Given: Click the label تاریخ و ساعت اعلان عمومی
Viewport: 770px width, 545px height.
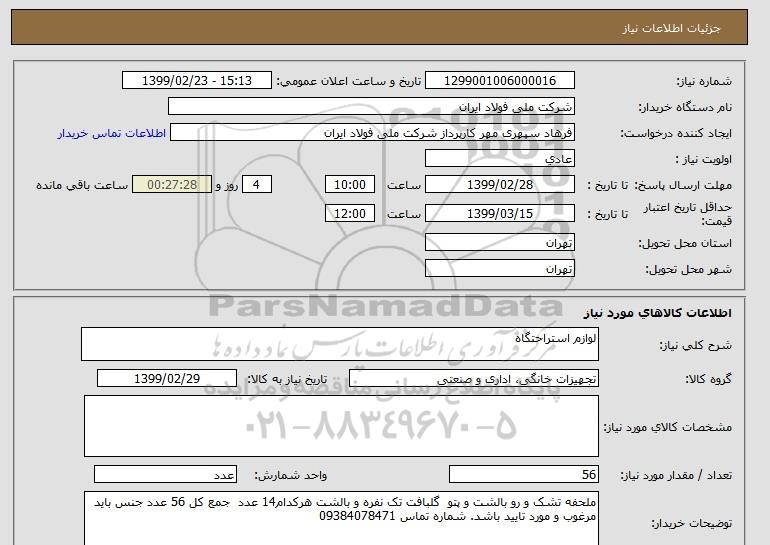Looking at the screenshot, I should [349, 81].
